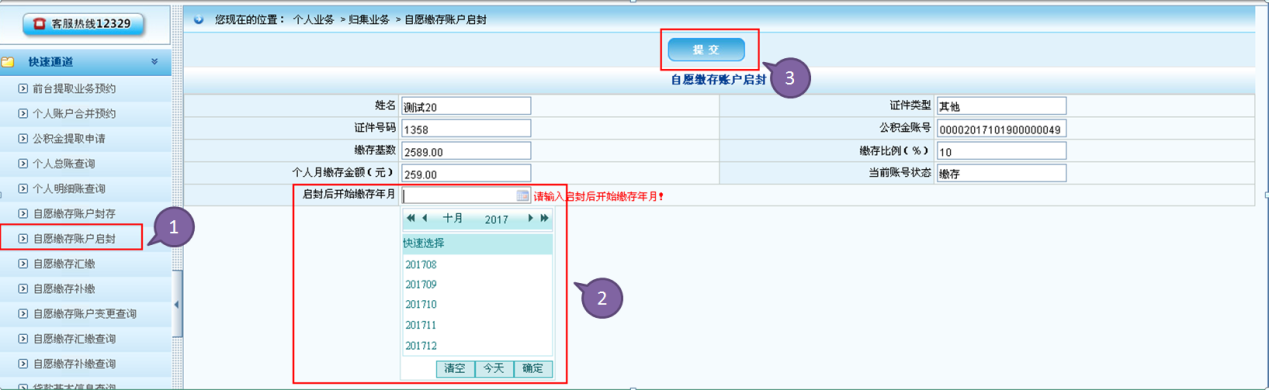Viewport: 1269px width, 390px height.
Task: Go to previous month in calendar
Action: pyautogui.click(x=425, y=218)
